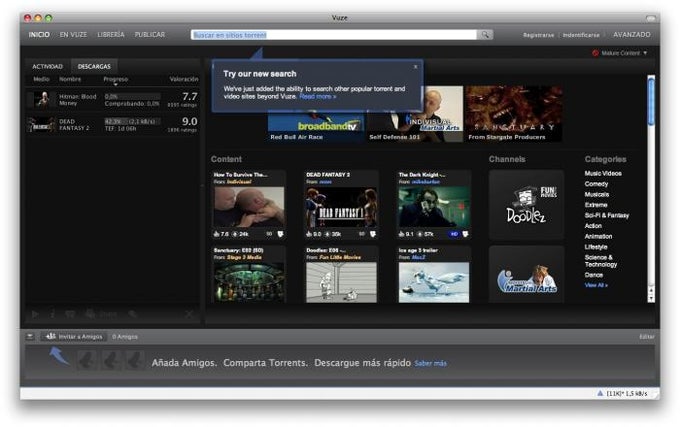The width and height of the screenshot is (680, 427).
Task: Select the Music Videos category
Action: pos(603,173)
